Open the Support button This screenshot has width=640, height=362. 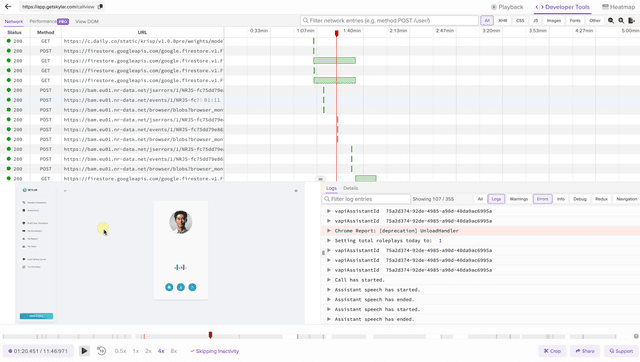621,351
